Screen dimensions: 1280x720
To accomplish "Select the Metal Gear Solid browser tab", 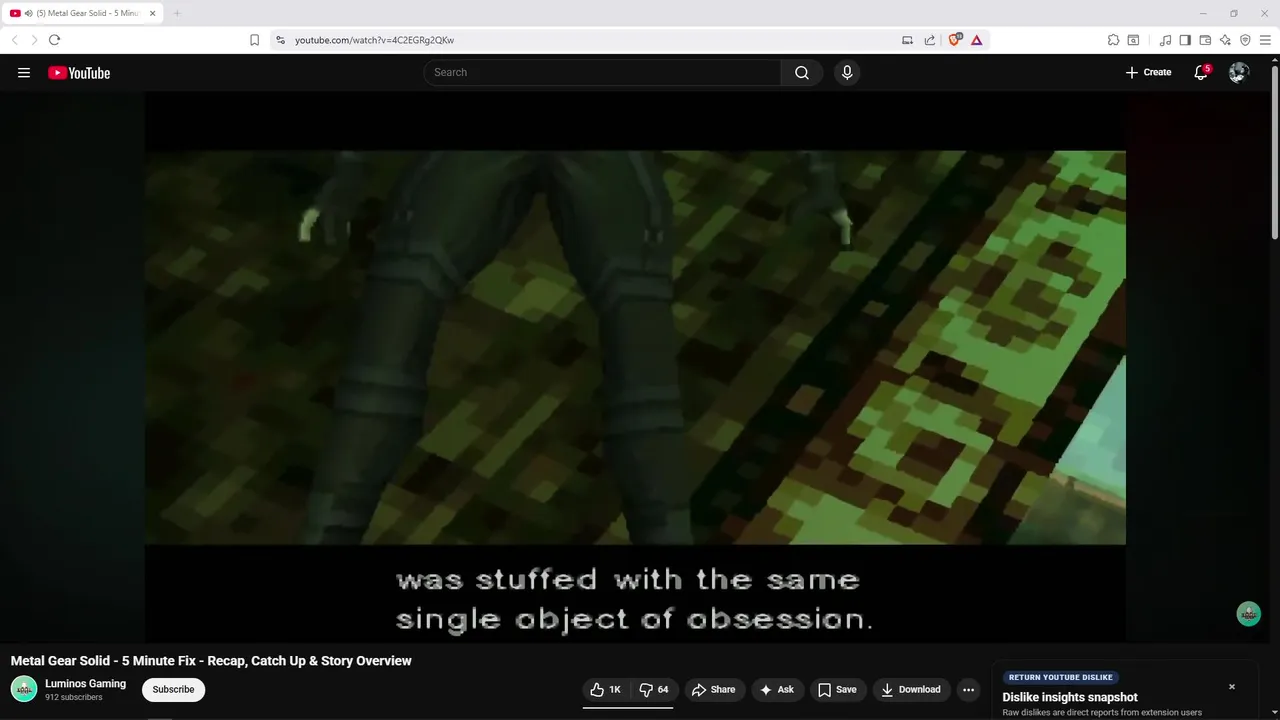I will pos(85,13).
